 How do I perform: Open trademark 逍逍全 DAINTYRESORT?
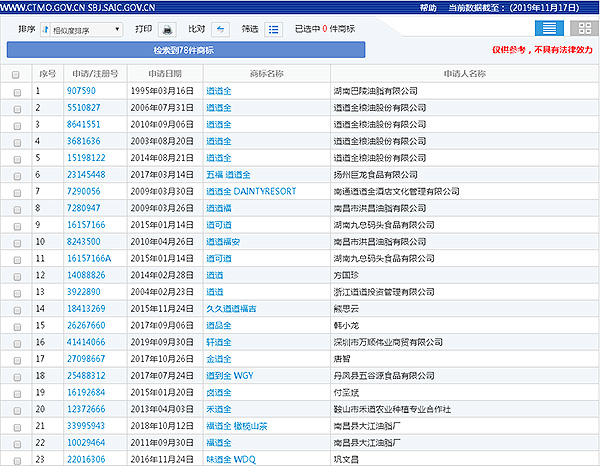point(251,191)
